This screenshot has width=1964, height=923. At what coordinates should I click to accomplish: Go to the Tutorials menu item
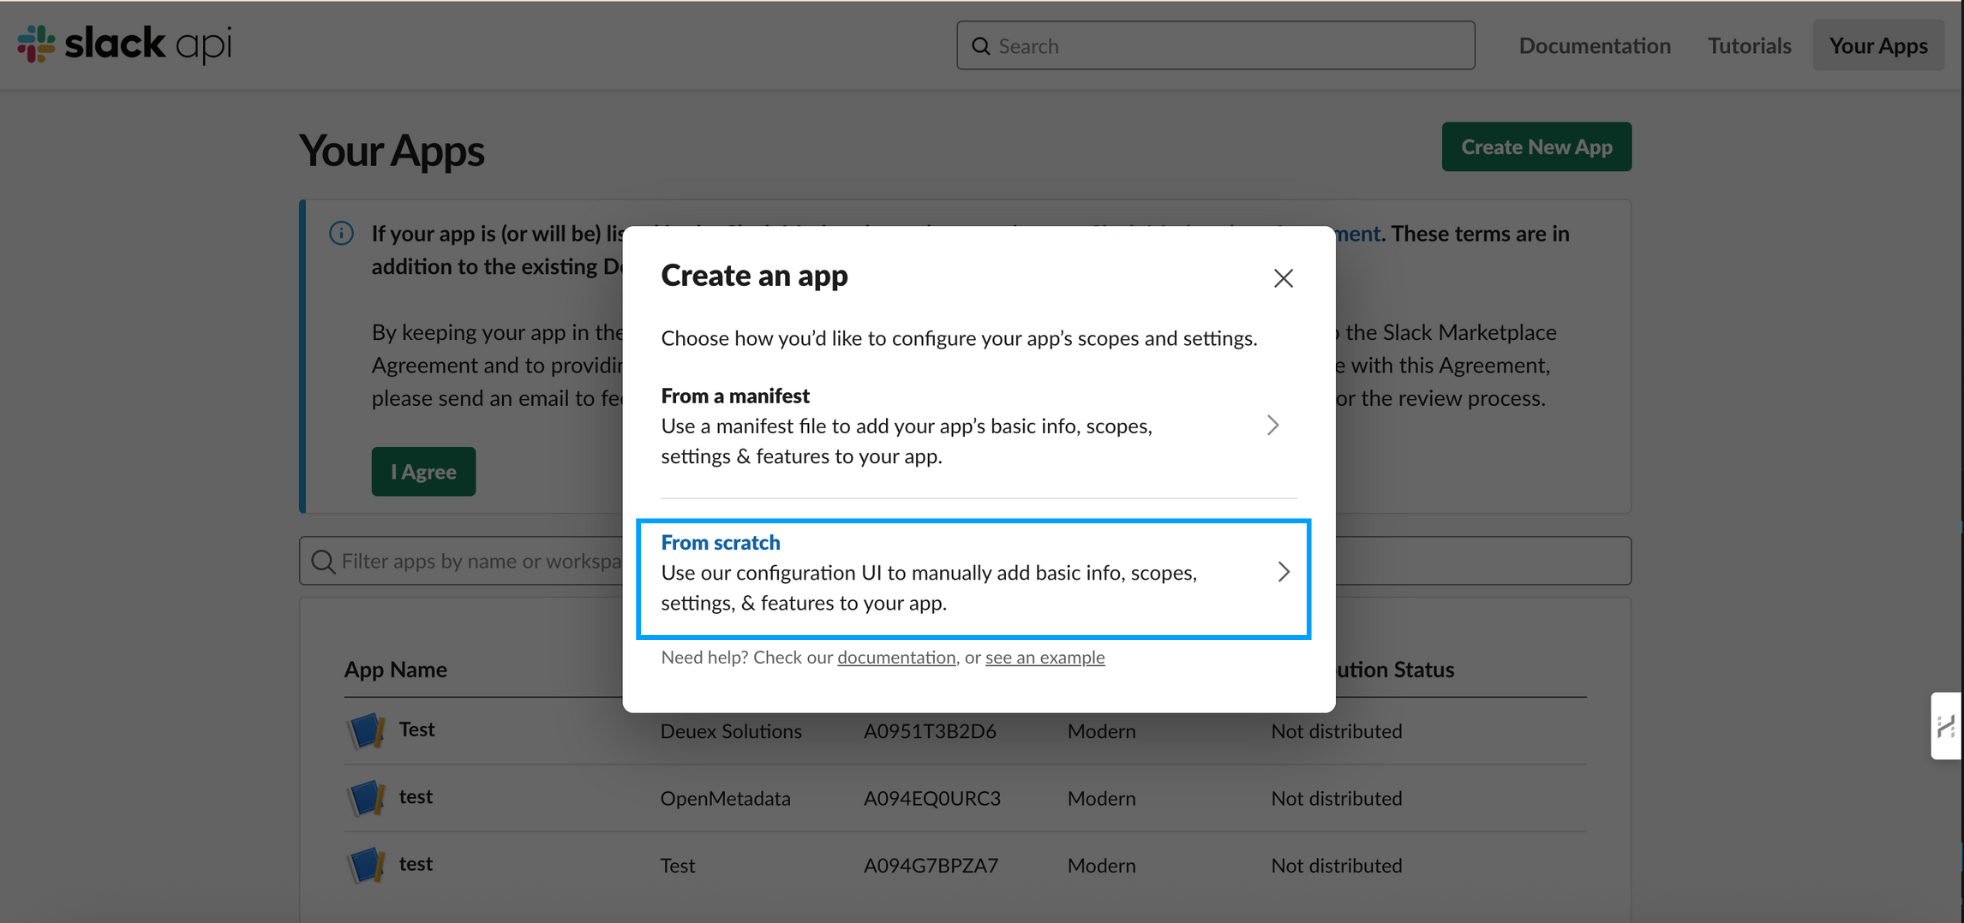tap(1749, 46)
